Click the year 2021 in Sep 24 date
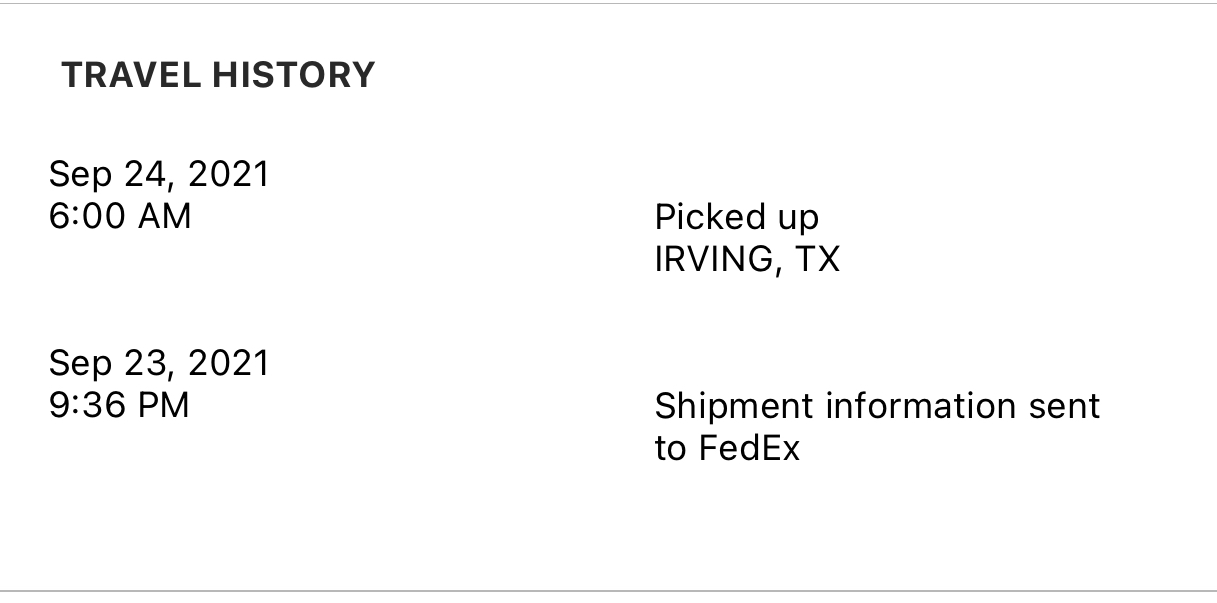The height and width of the screenshot is (603, 1217). click(229, 174)
